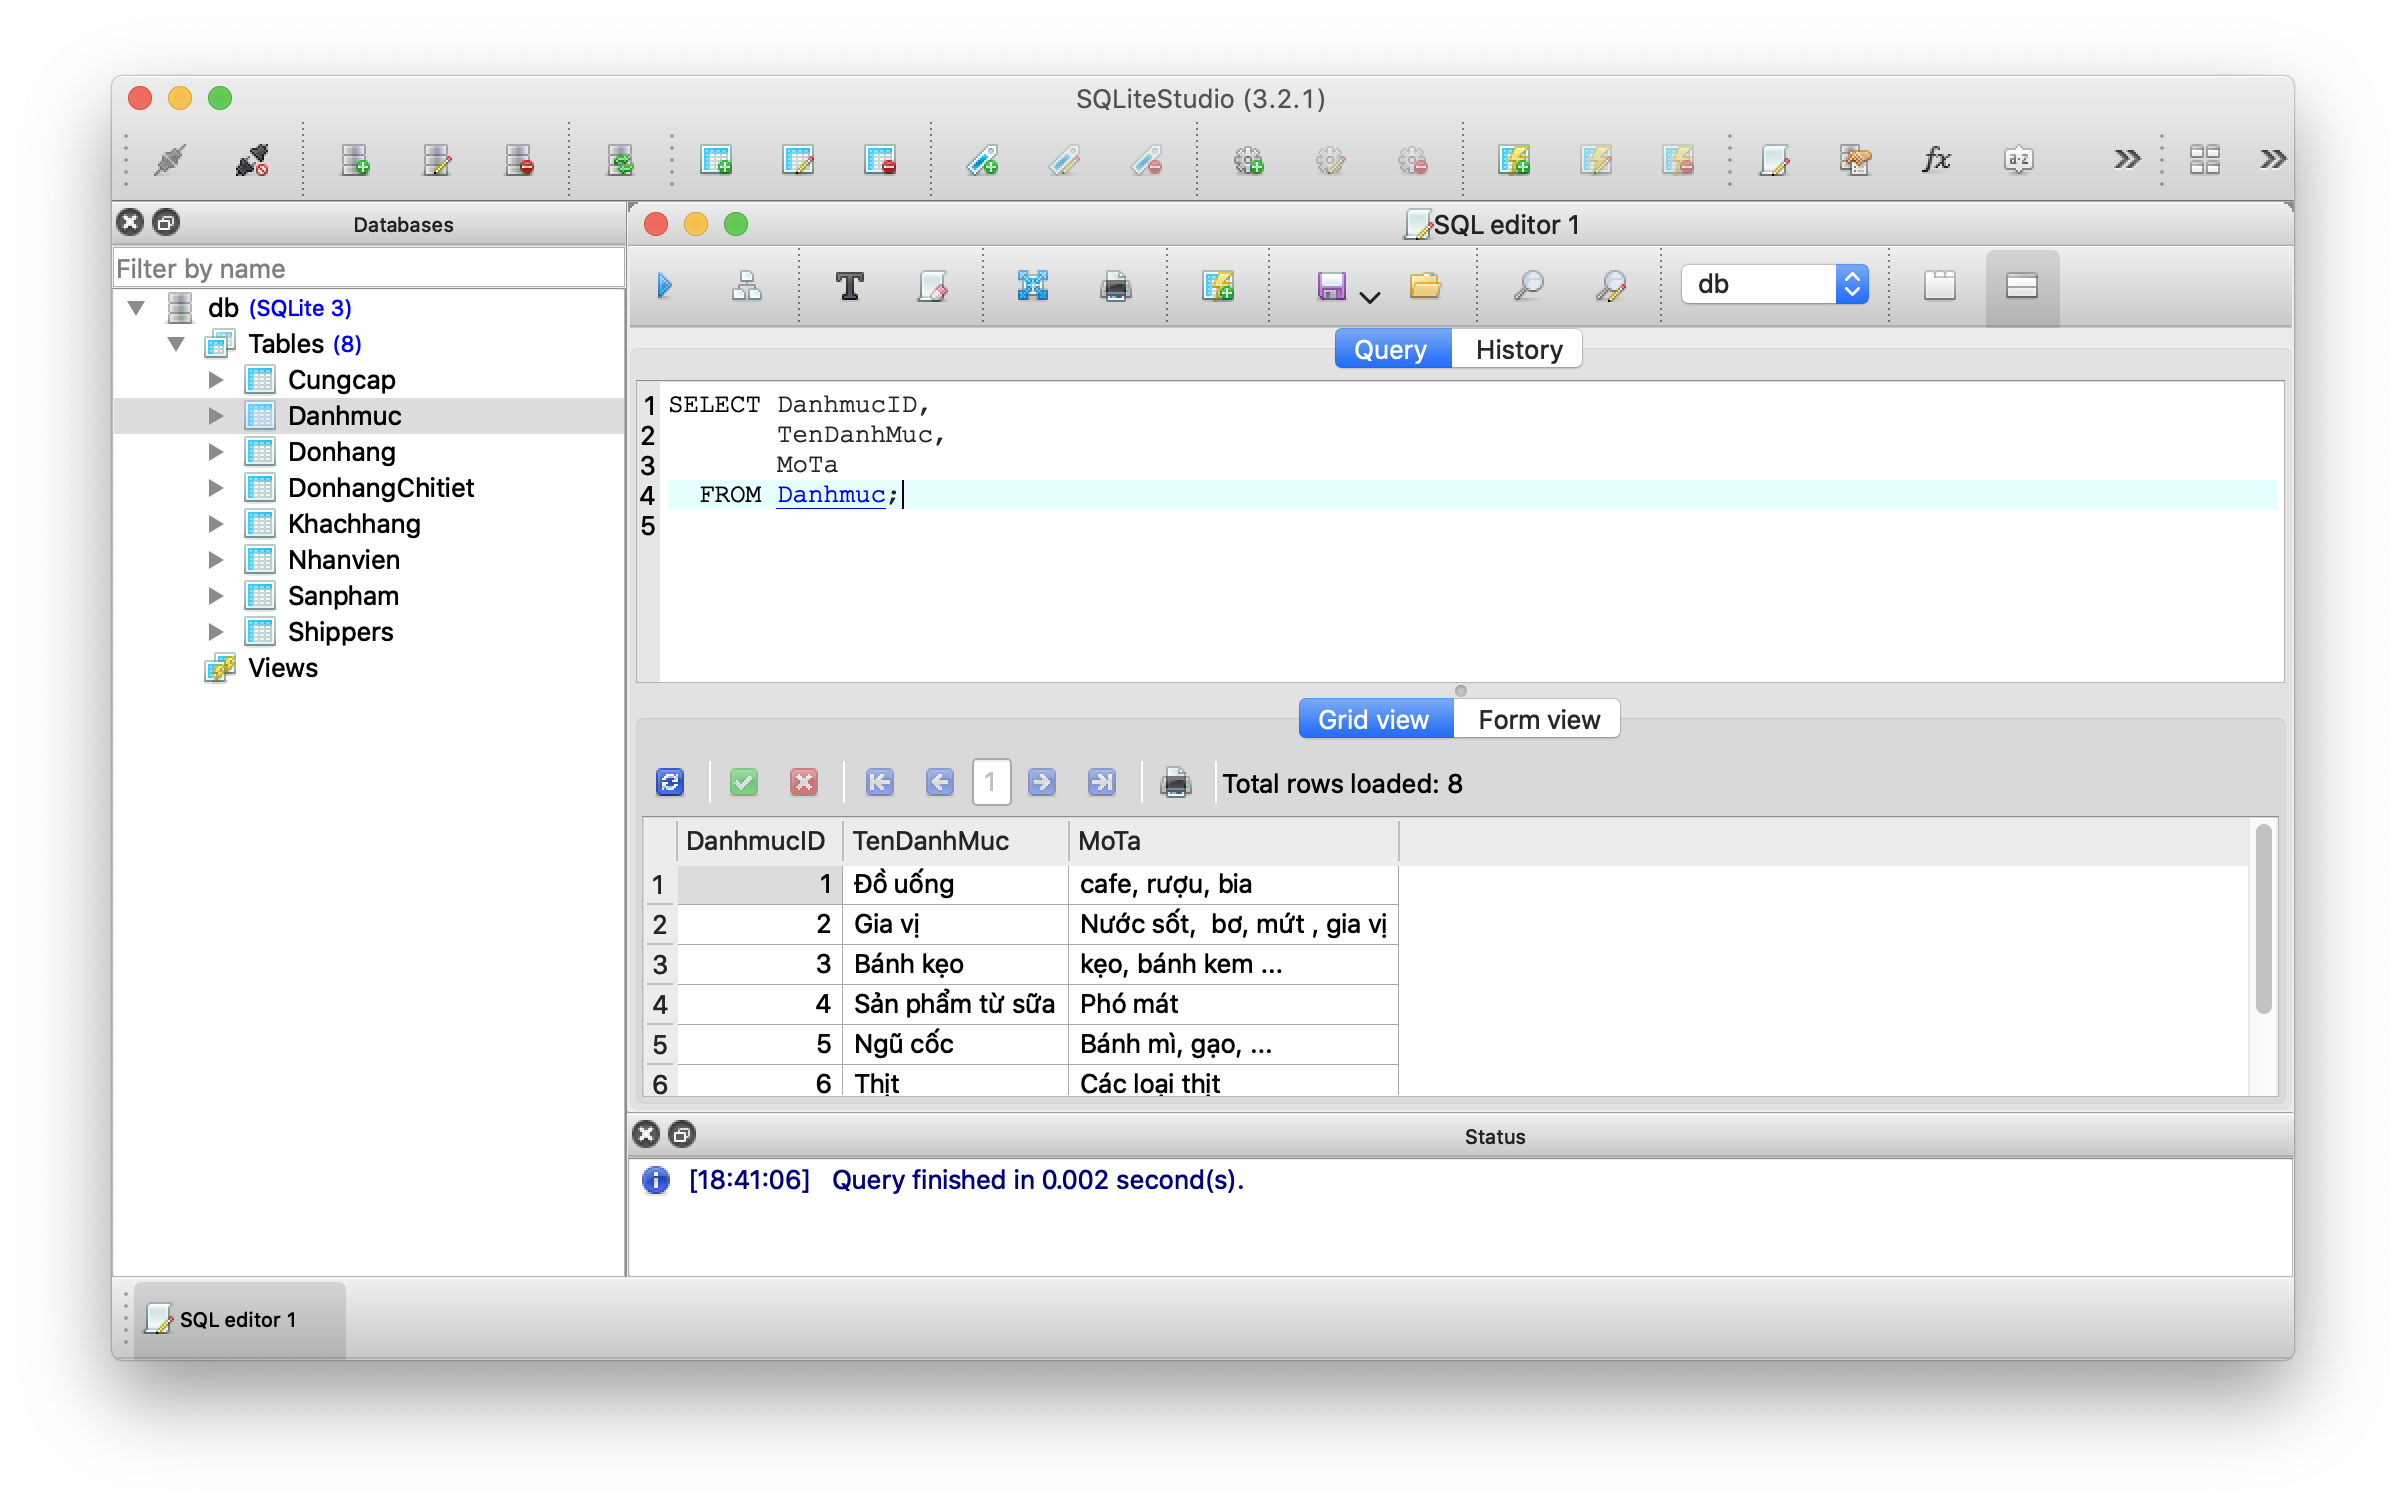Expand the Danhmuc table node

216,416
